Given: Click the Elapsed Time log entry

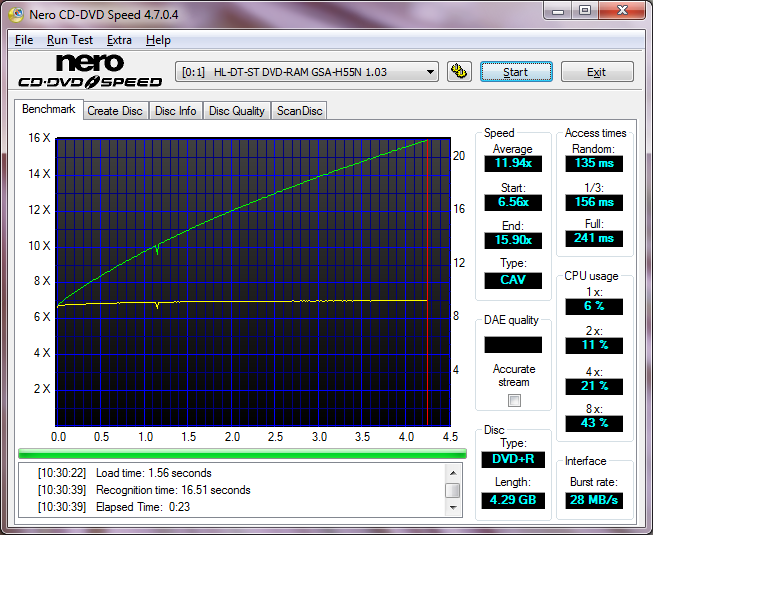Looking at the screenshot, I should coord(114,507).
